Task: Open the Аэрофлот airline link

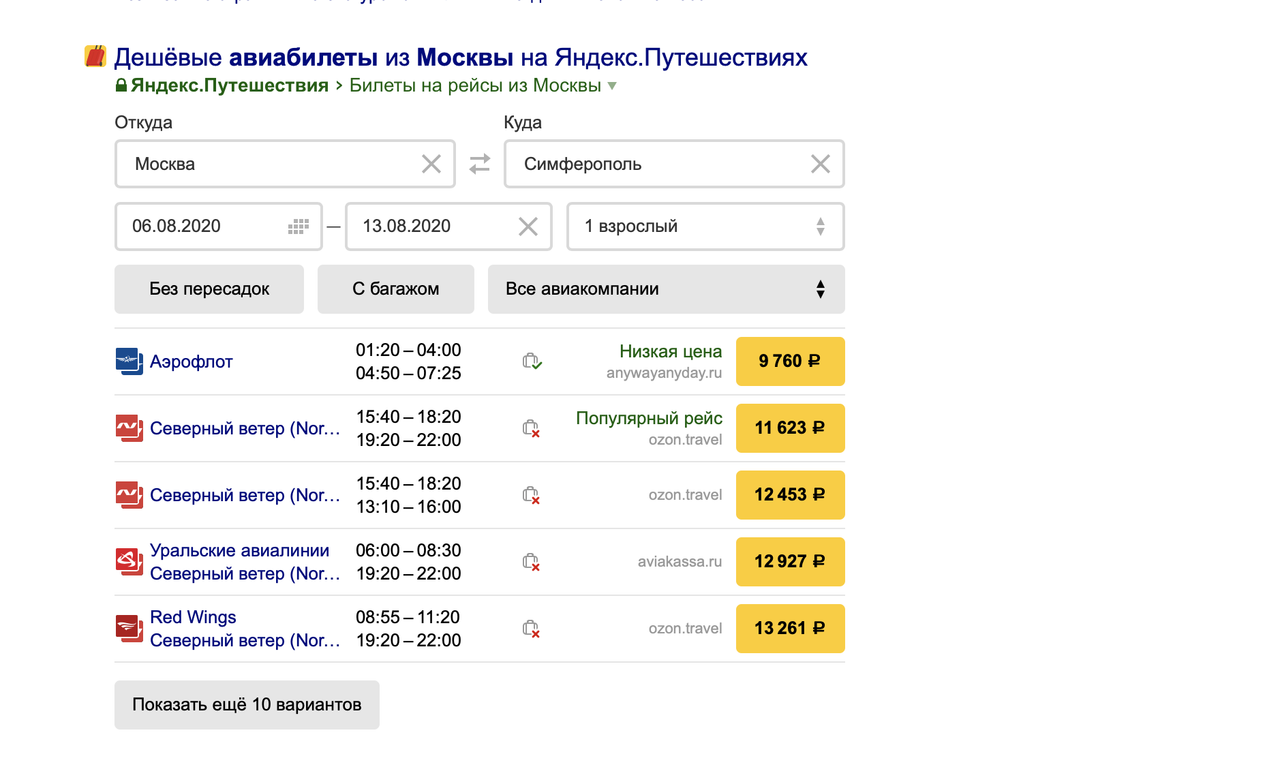Action: click(191, 362)
